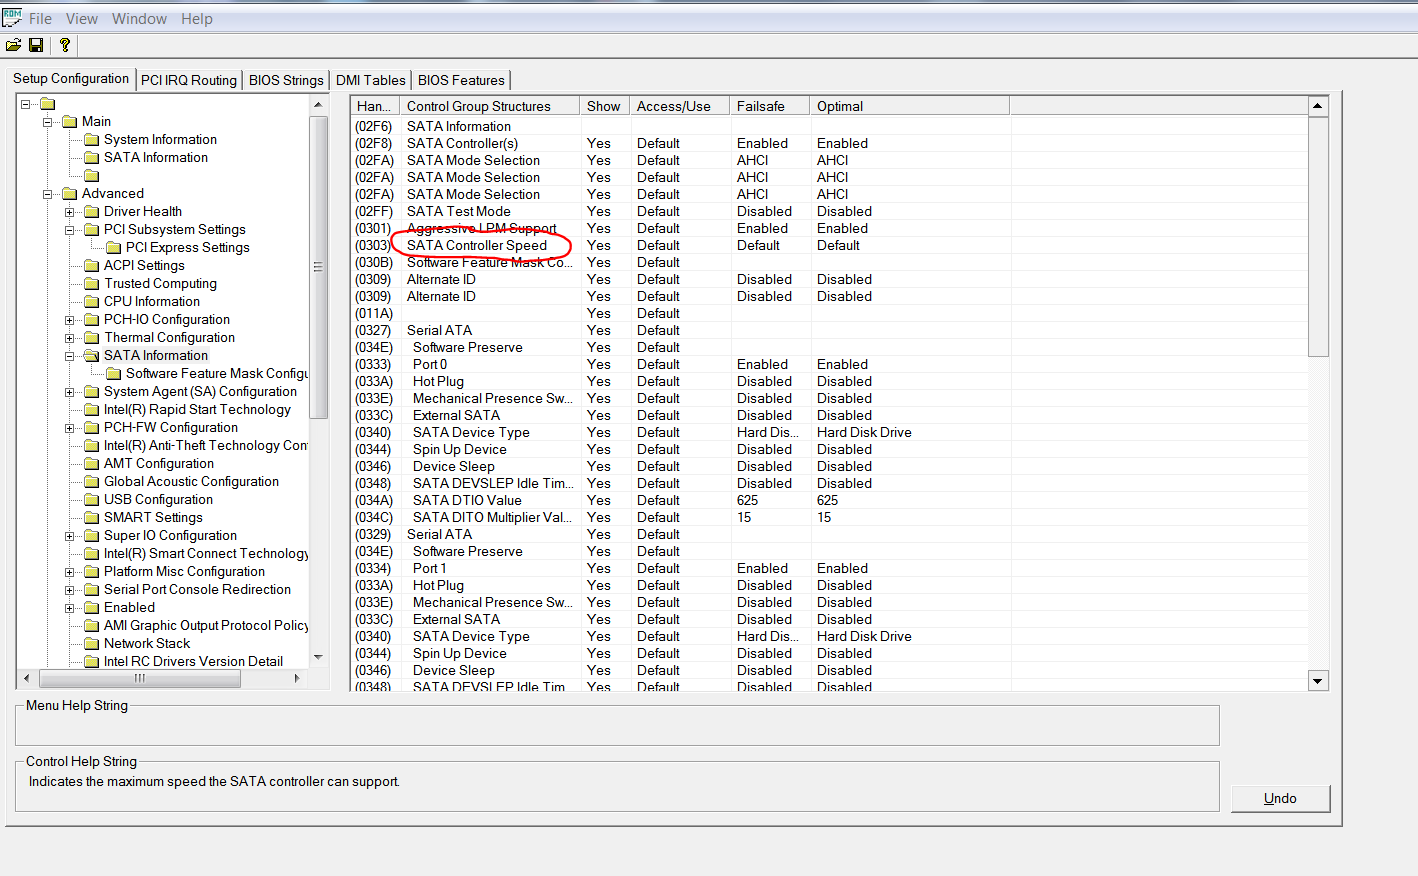Expand the Thermal Configuration node
Screen dimensions: 1418x876
[69, 338]
